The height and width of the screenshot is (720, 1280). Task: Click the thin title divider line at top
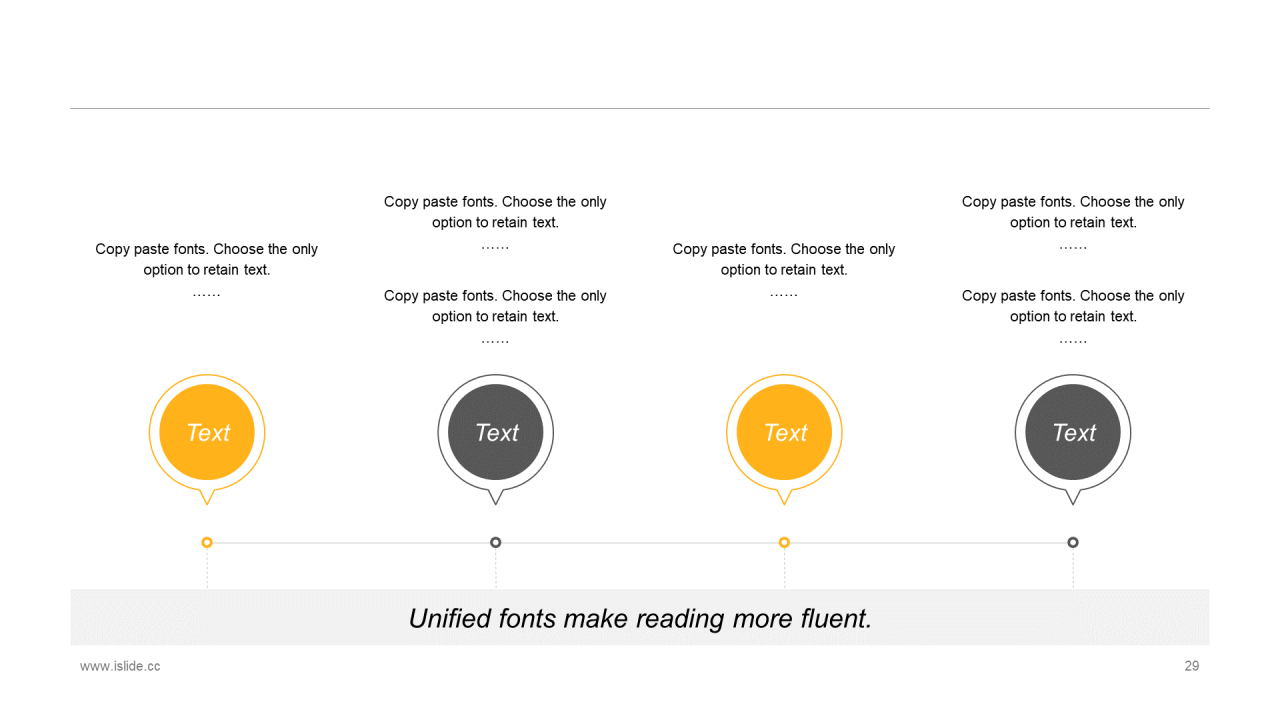pyautogui.click(x=640, y=108)
